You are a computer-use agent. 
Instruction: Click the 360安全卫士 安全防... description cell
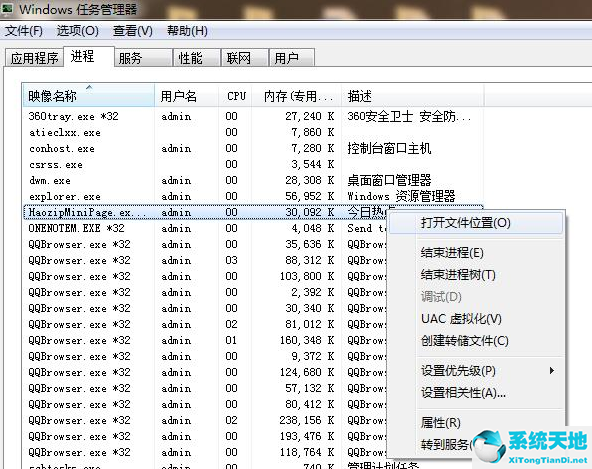[409, 116]
